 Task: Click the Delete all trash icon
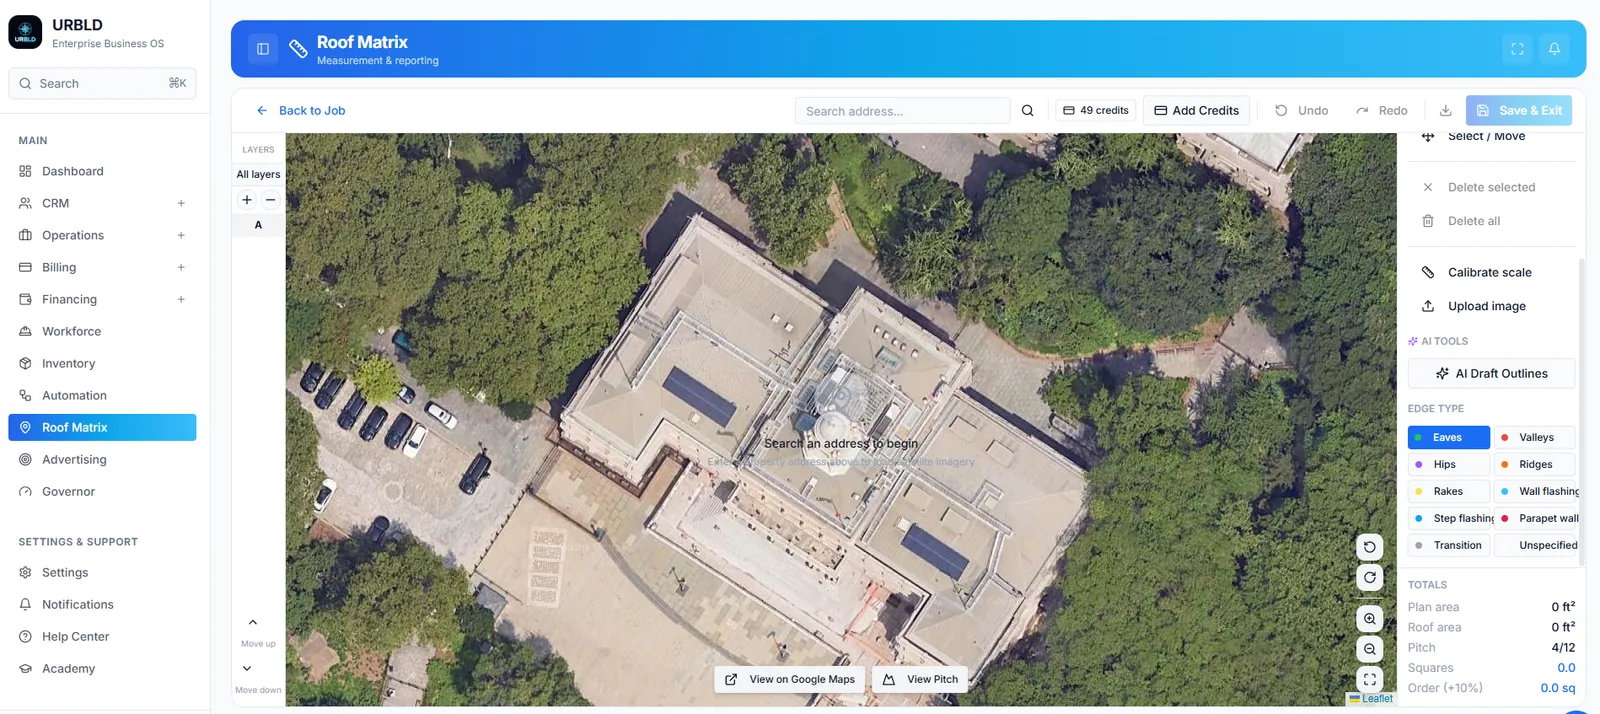click(x=1428, y=221)
